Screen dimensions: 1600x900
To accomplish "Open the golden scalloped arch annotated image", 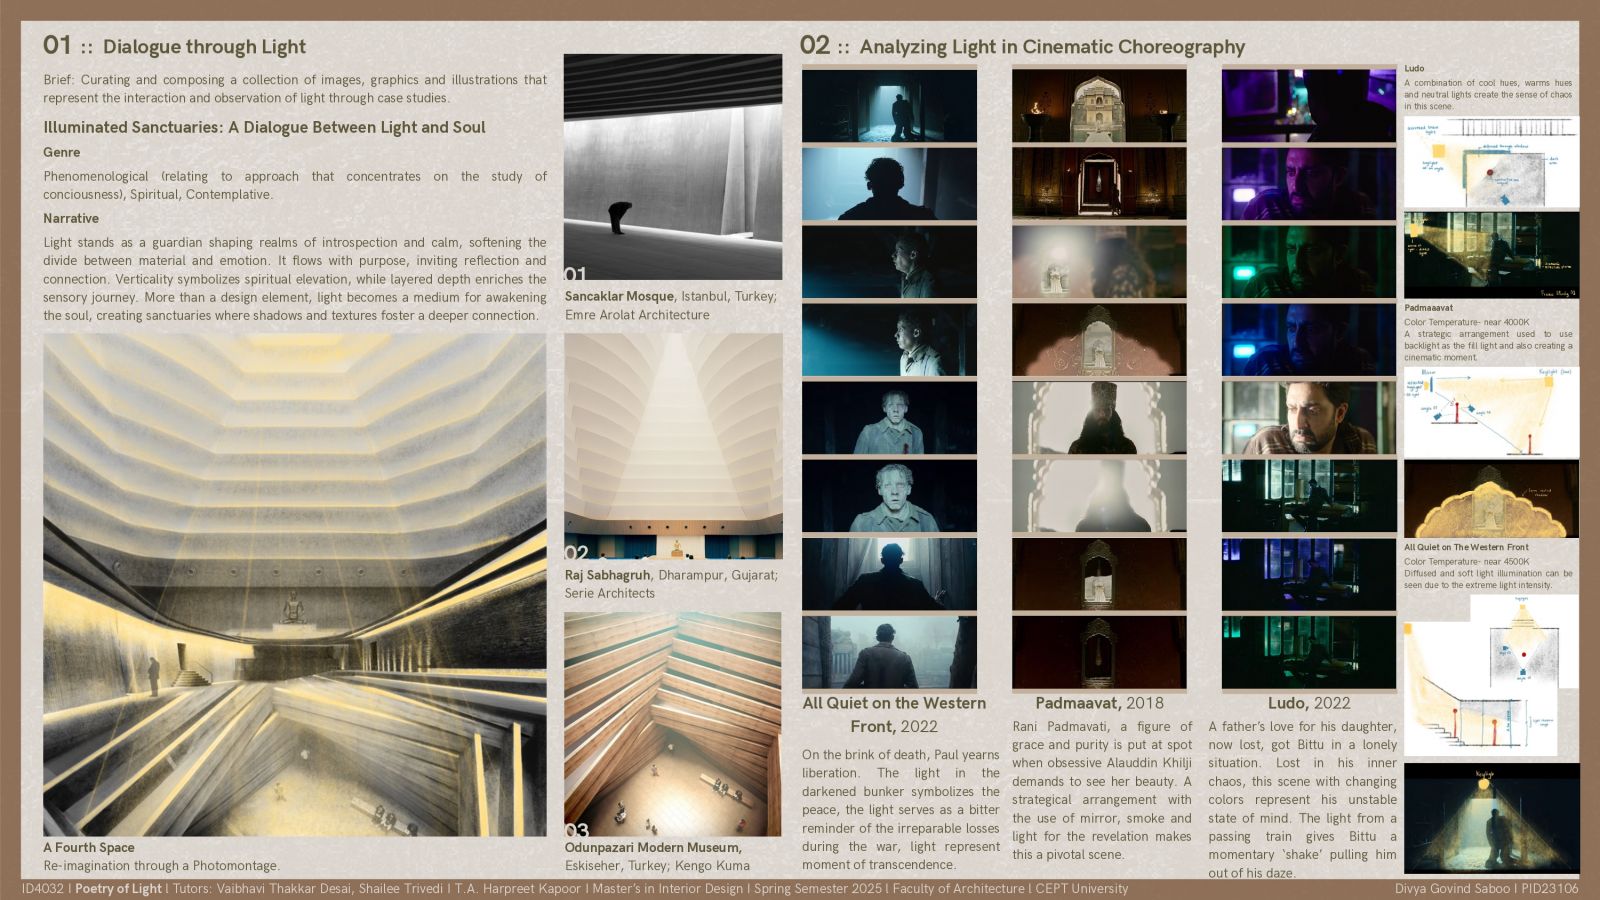I will pos(1491,500).
